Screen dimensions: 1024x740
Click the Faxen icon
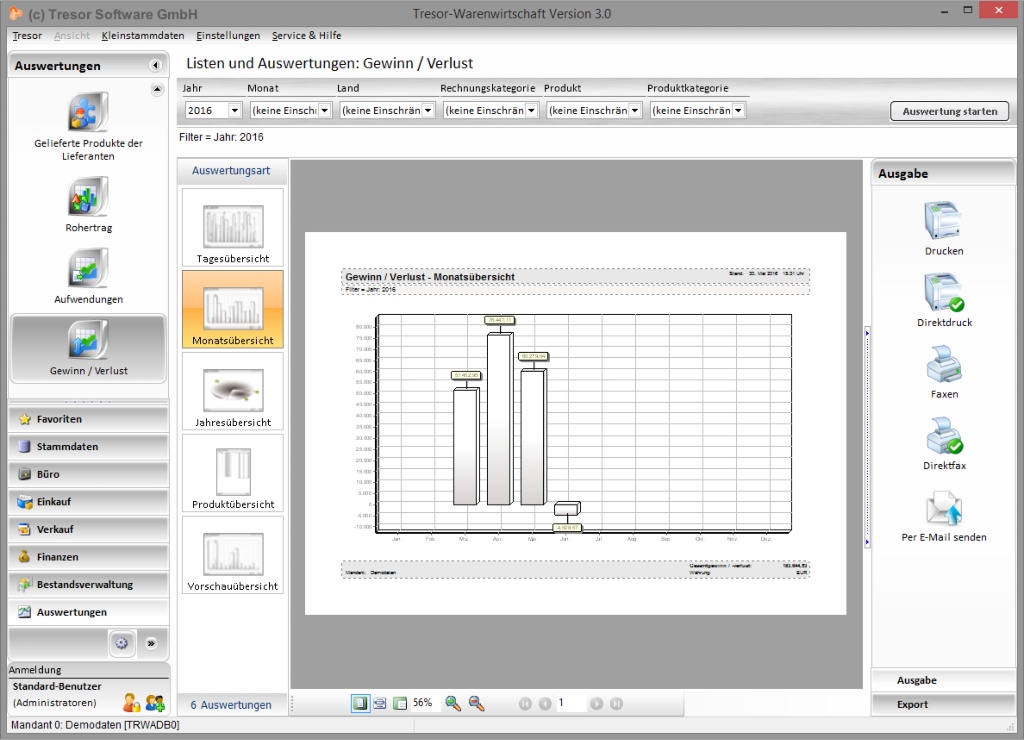point(943,365)
